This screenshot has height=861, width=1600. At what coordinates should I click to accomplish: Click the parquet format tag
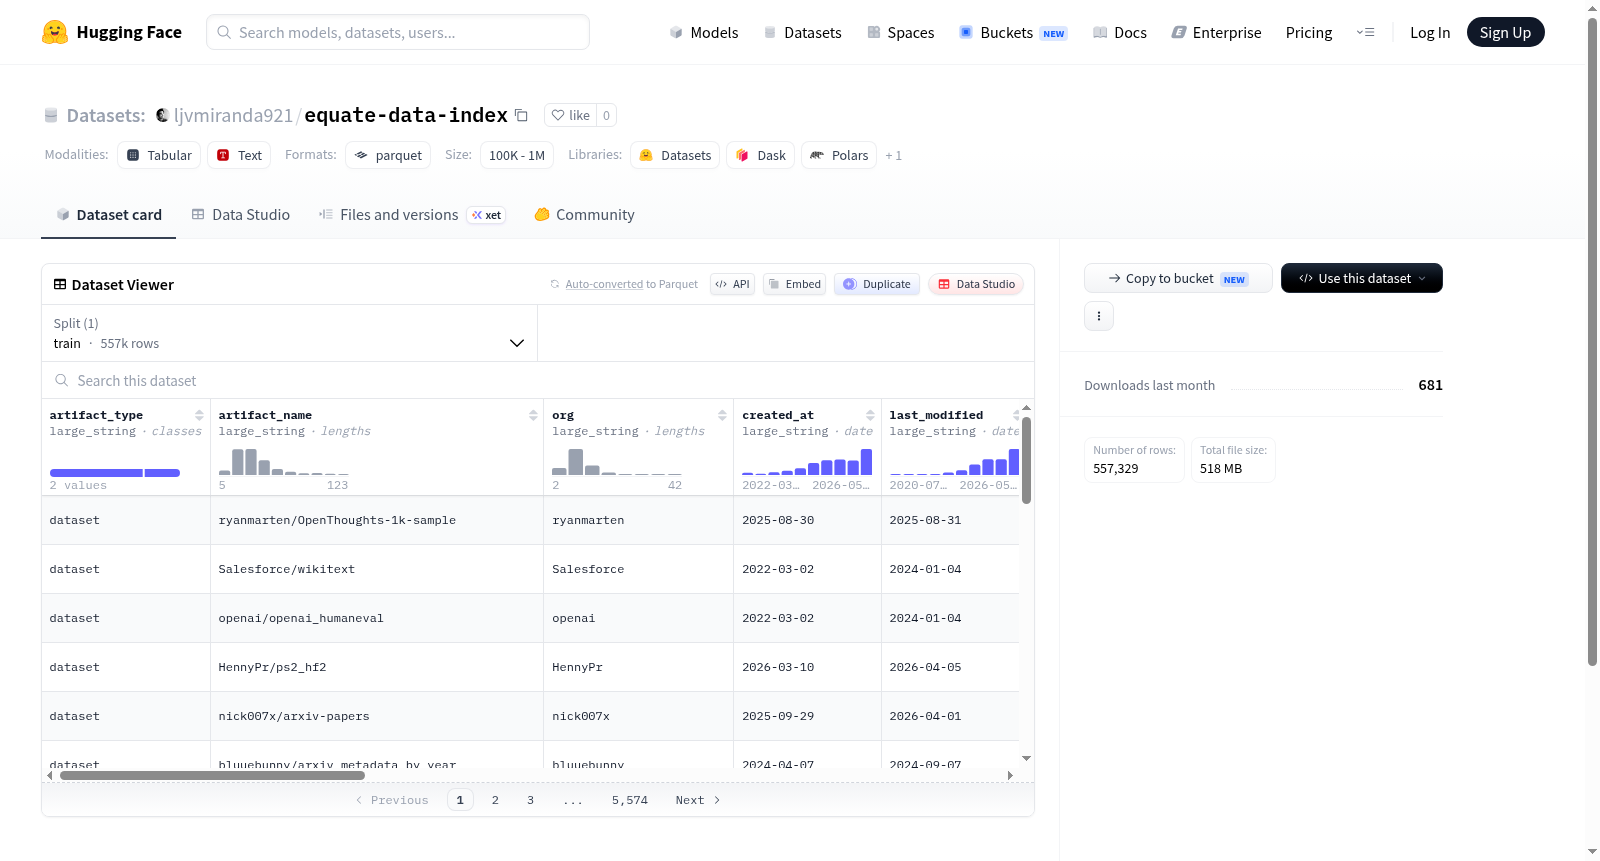[388, 155]
